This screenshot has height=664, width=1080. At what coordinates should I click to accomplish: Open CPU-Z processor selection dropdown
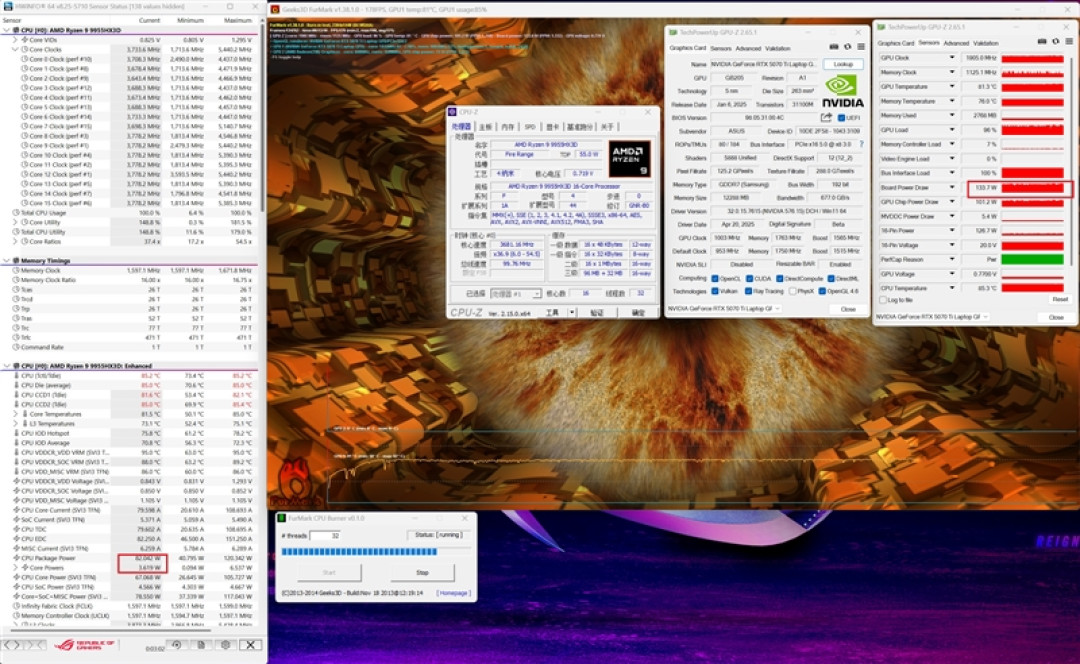click(x=516, y=293)
